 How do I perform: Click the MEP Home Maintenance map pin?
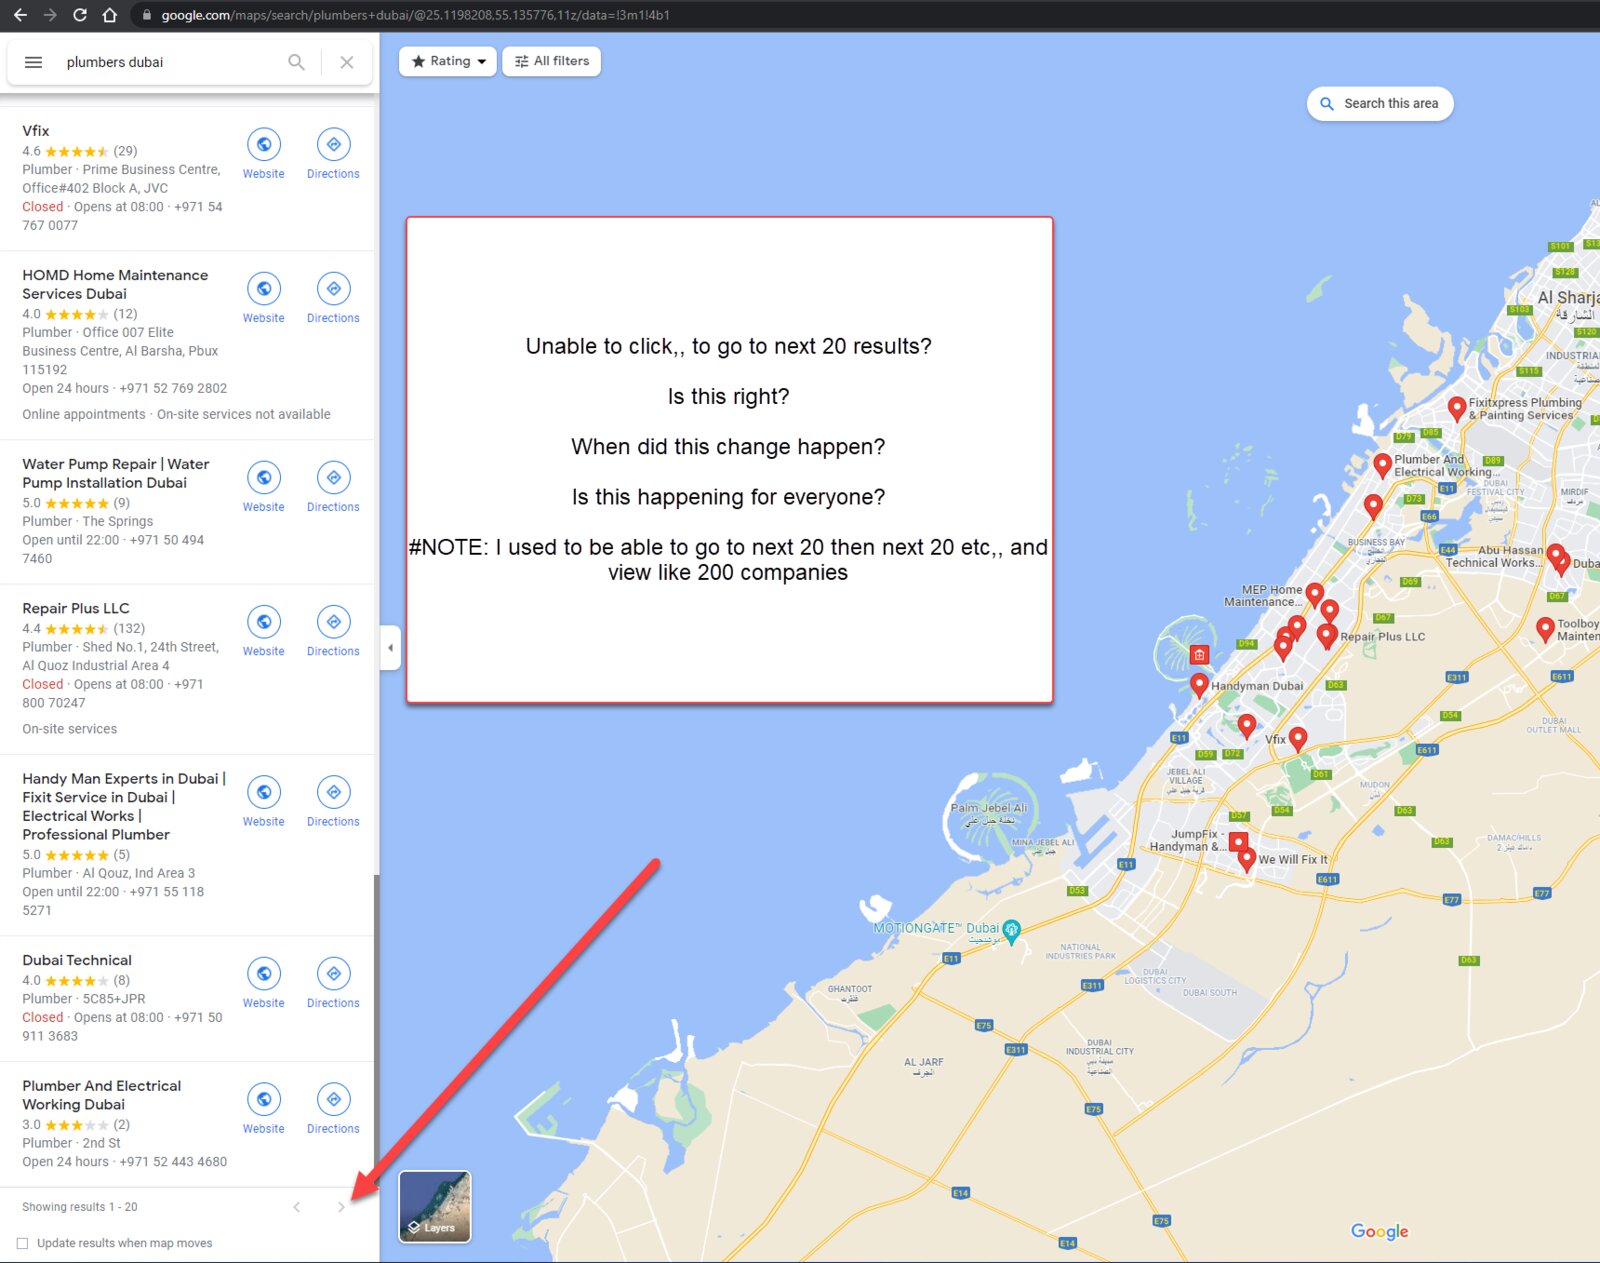point(1315,595)
